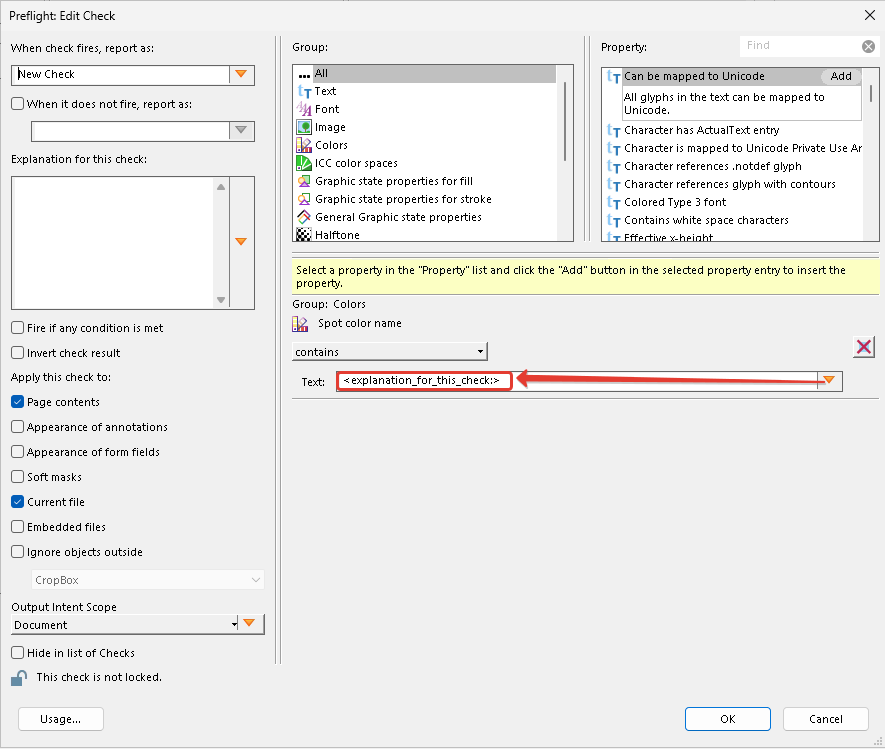
Task: Open the Usage... button
Action: coord(60,719)
